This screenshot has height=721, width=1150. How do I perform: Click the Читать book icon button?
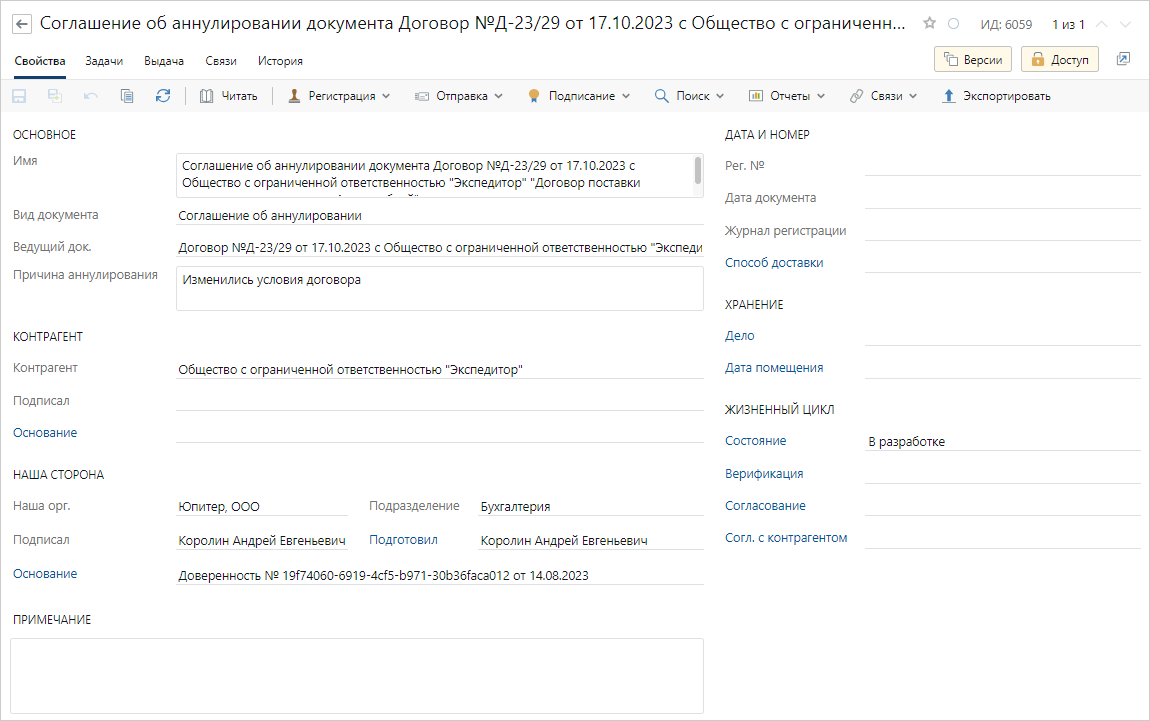pyautogui.click(x=229, y=96)
